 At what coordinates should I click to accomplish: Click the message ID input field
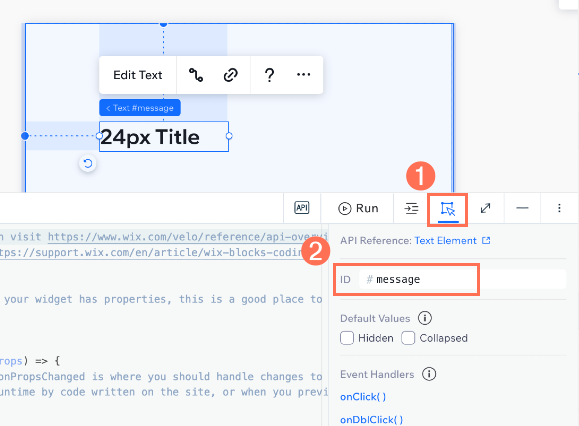(x=462, y=279)
